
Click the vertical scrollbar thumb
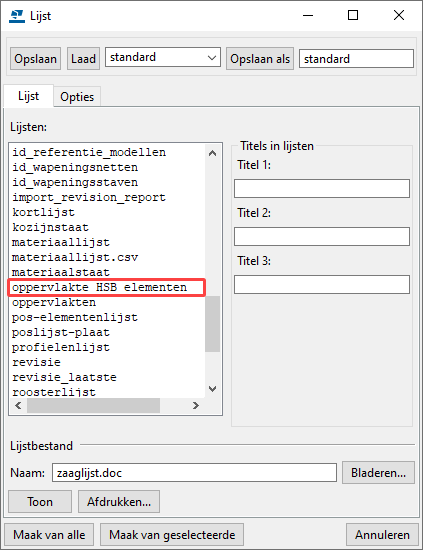pyautogui.click(x=212, y=324)
